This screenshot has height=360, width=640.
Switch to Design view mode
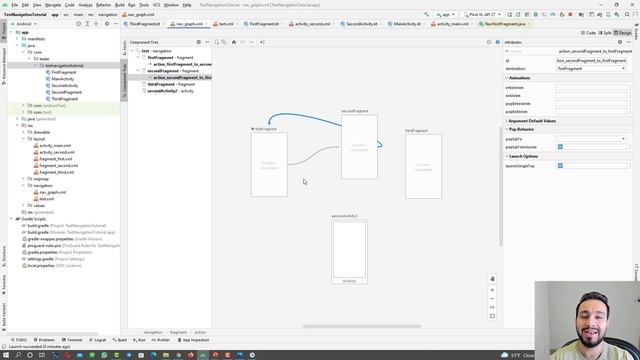click(x=623, y=33)
